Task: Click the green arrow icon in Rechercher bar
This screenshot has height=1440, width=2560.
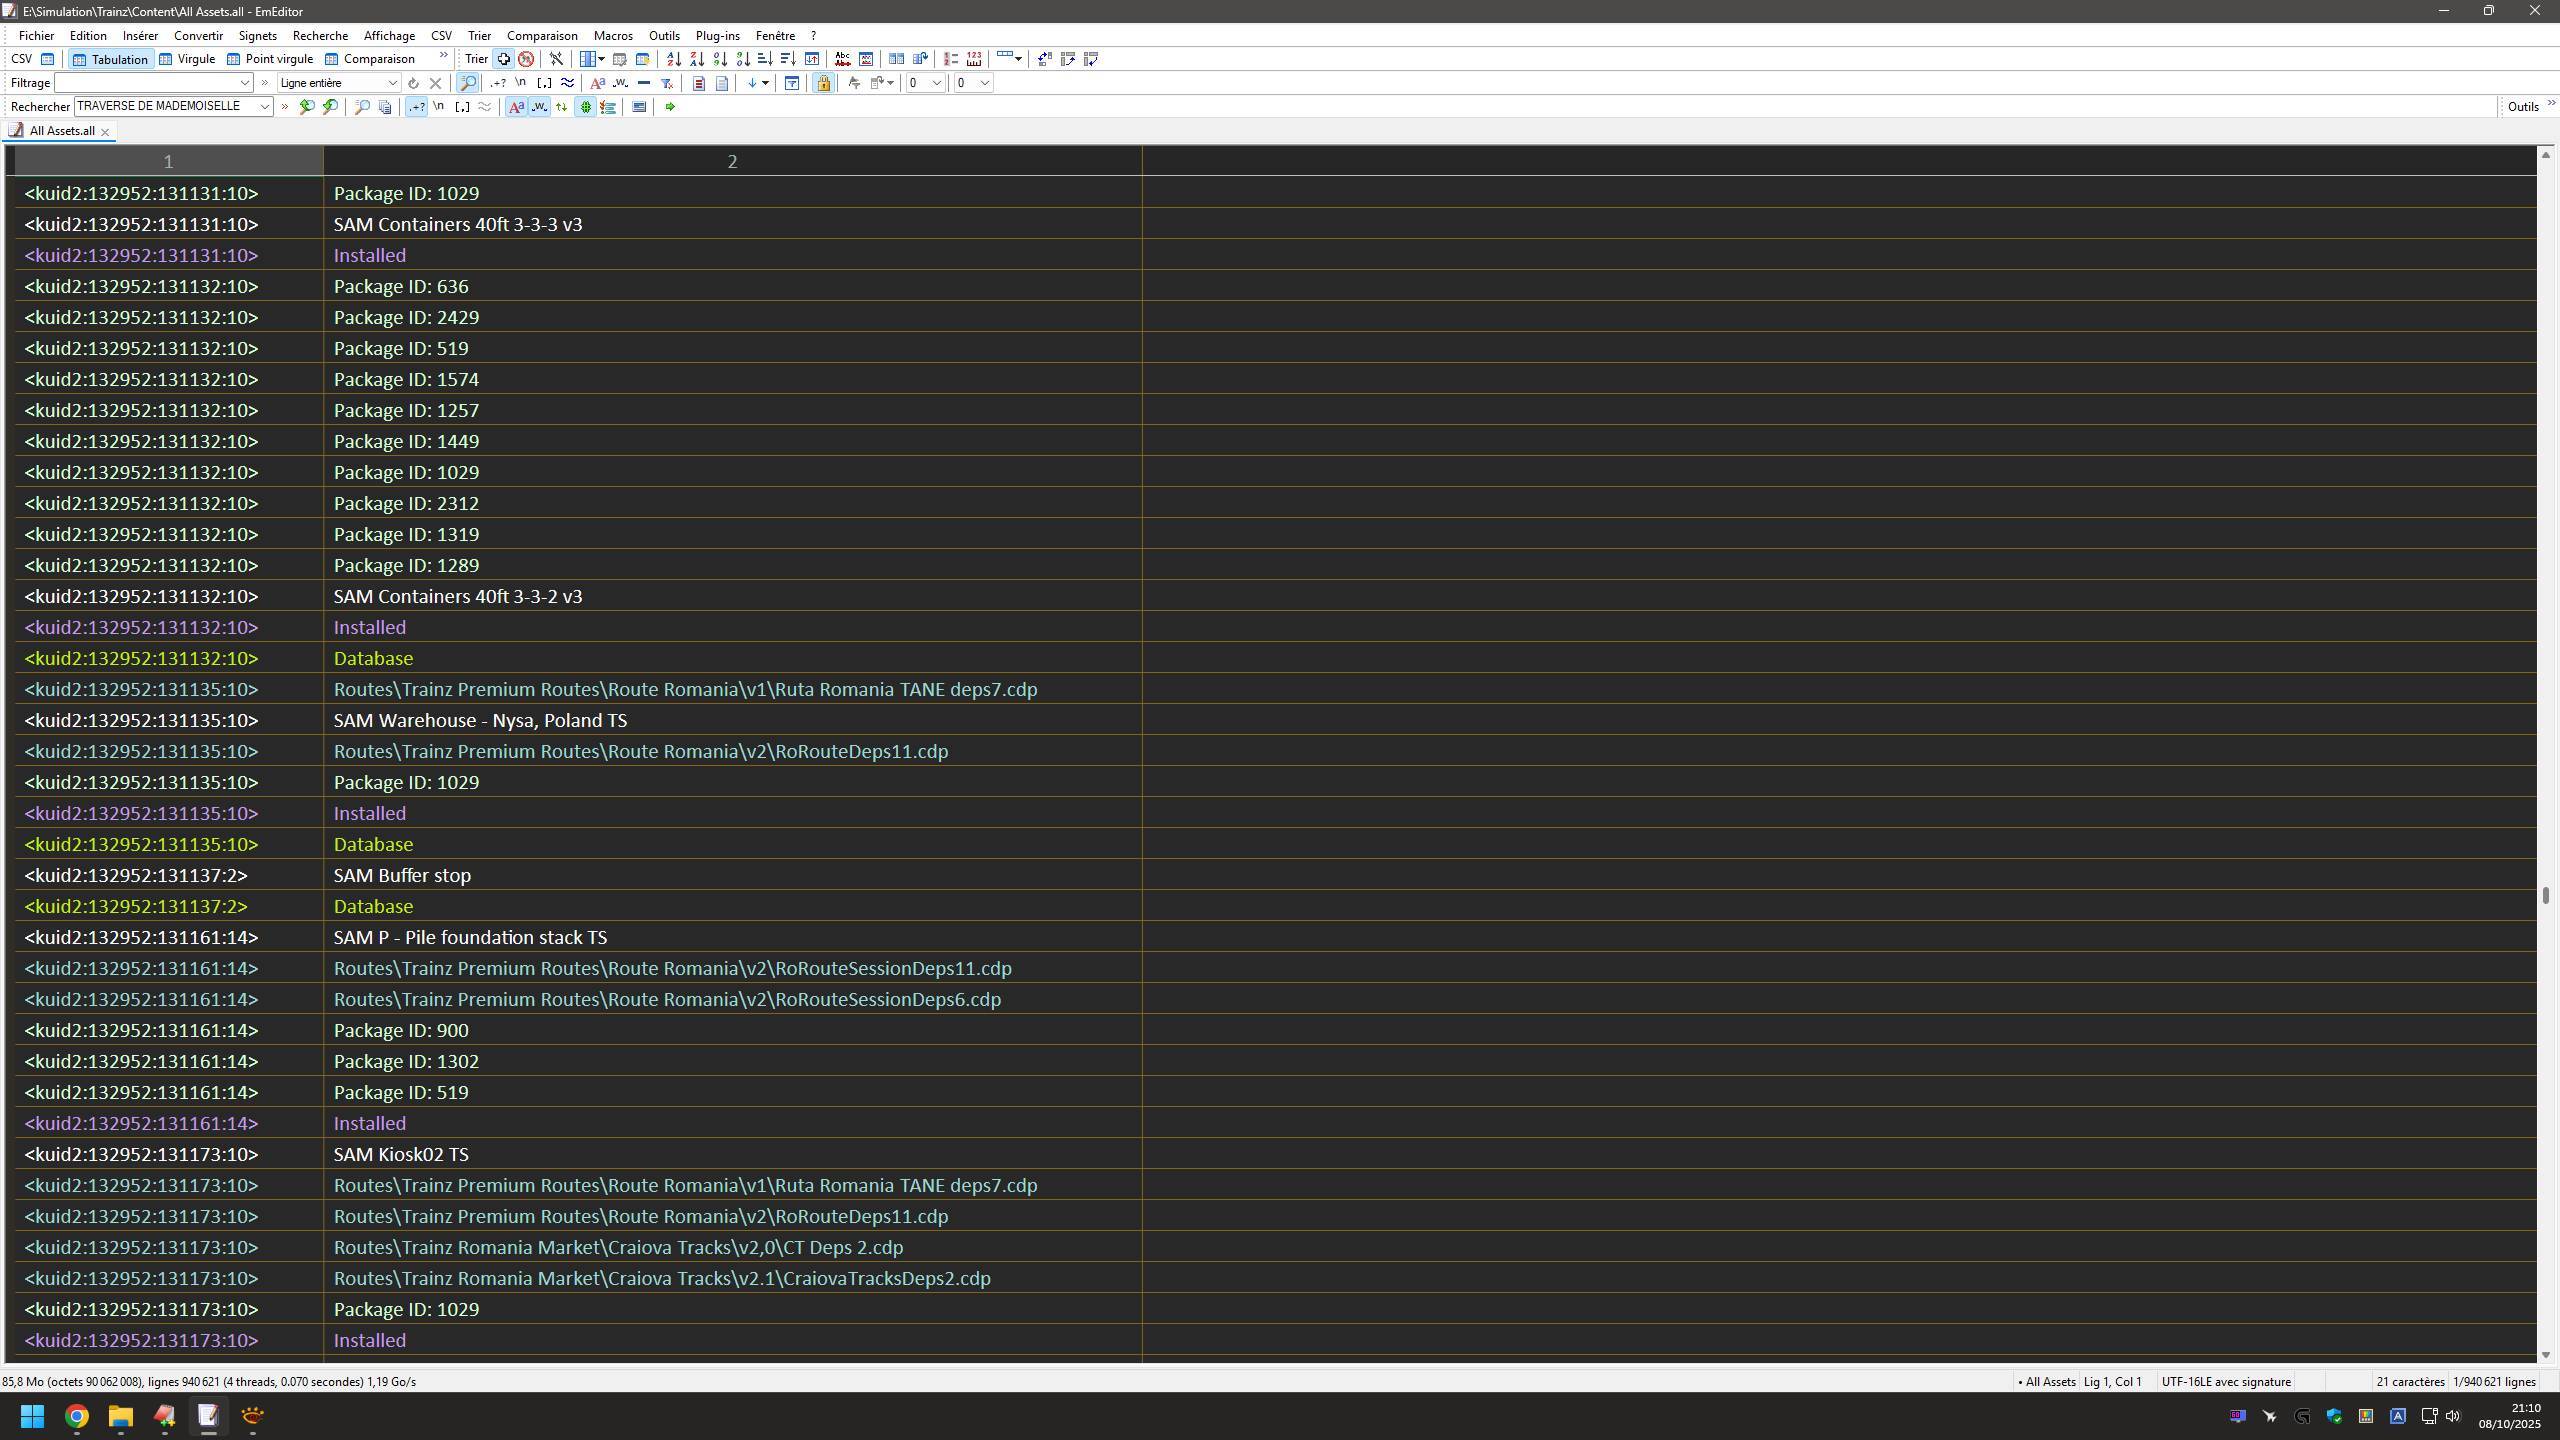Action: (670, 107)
